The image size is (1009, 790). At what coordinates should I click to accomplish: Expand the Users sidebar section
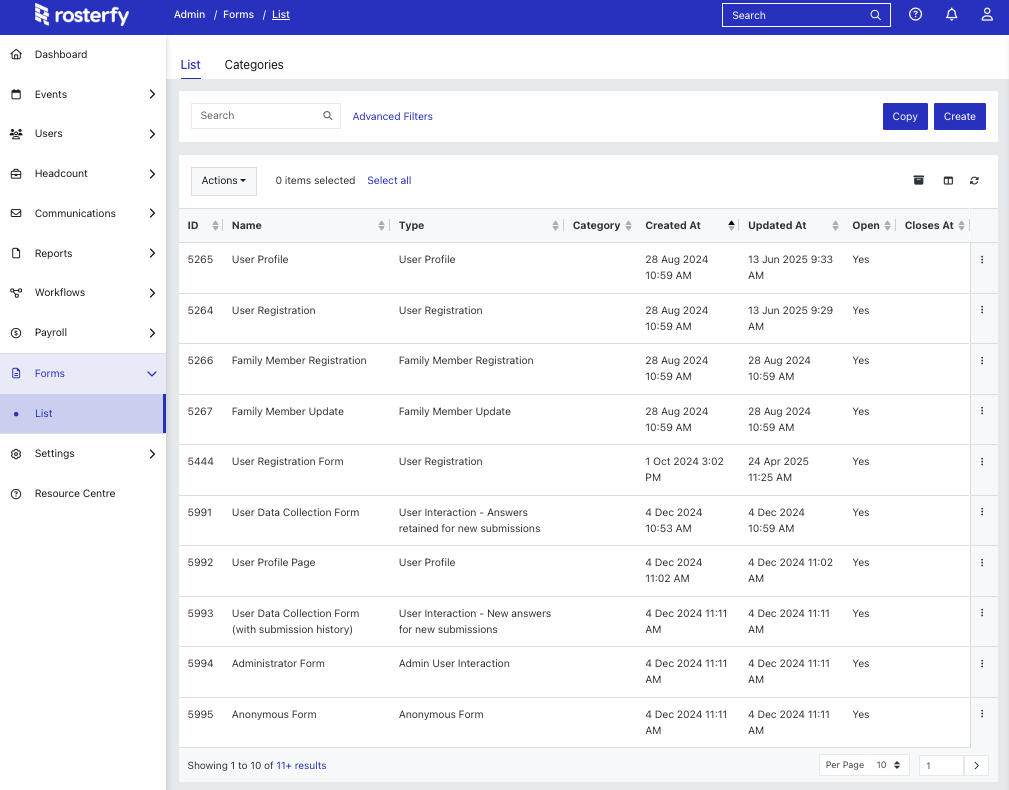pos(83,133)
